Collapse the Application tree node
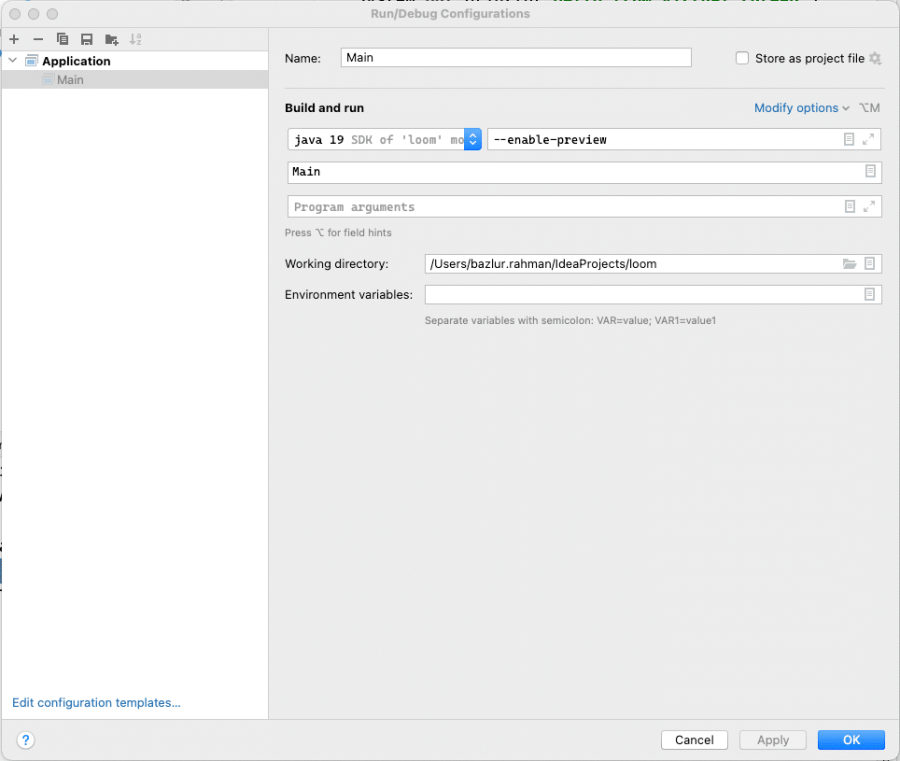The width and height of the screenshot is (900, 761). (x=13, y=60)
